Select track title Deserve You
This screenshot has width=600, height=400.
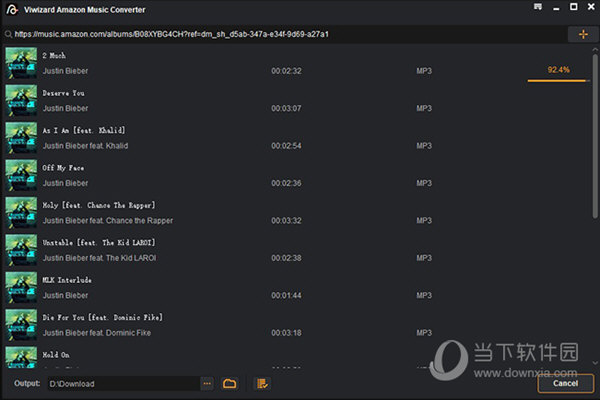pyautogui.click(x=64, y=93)
